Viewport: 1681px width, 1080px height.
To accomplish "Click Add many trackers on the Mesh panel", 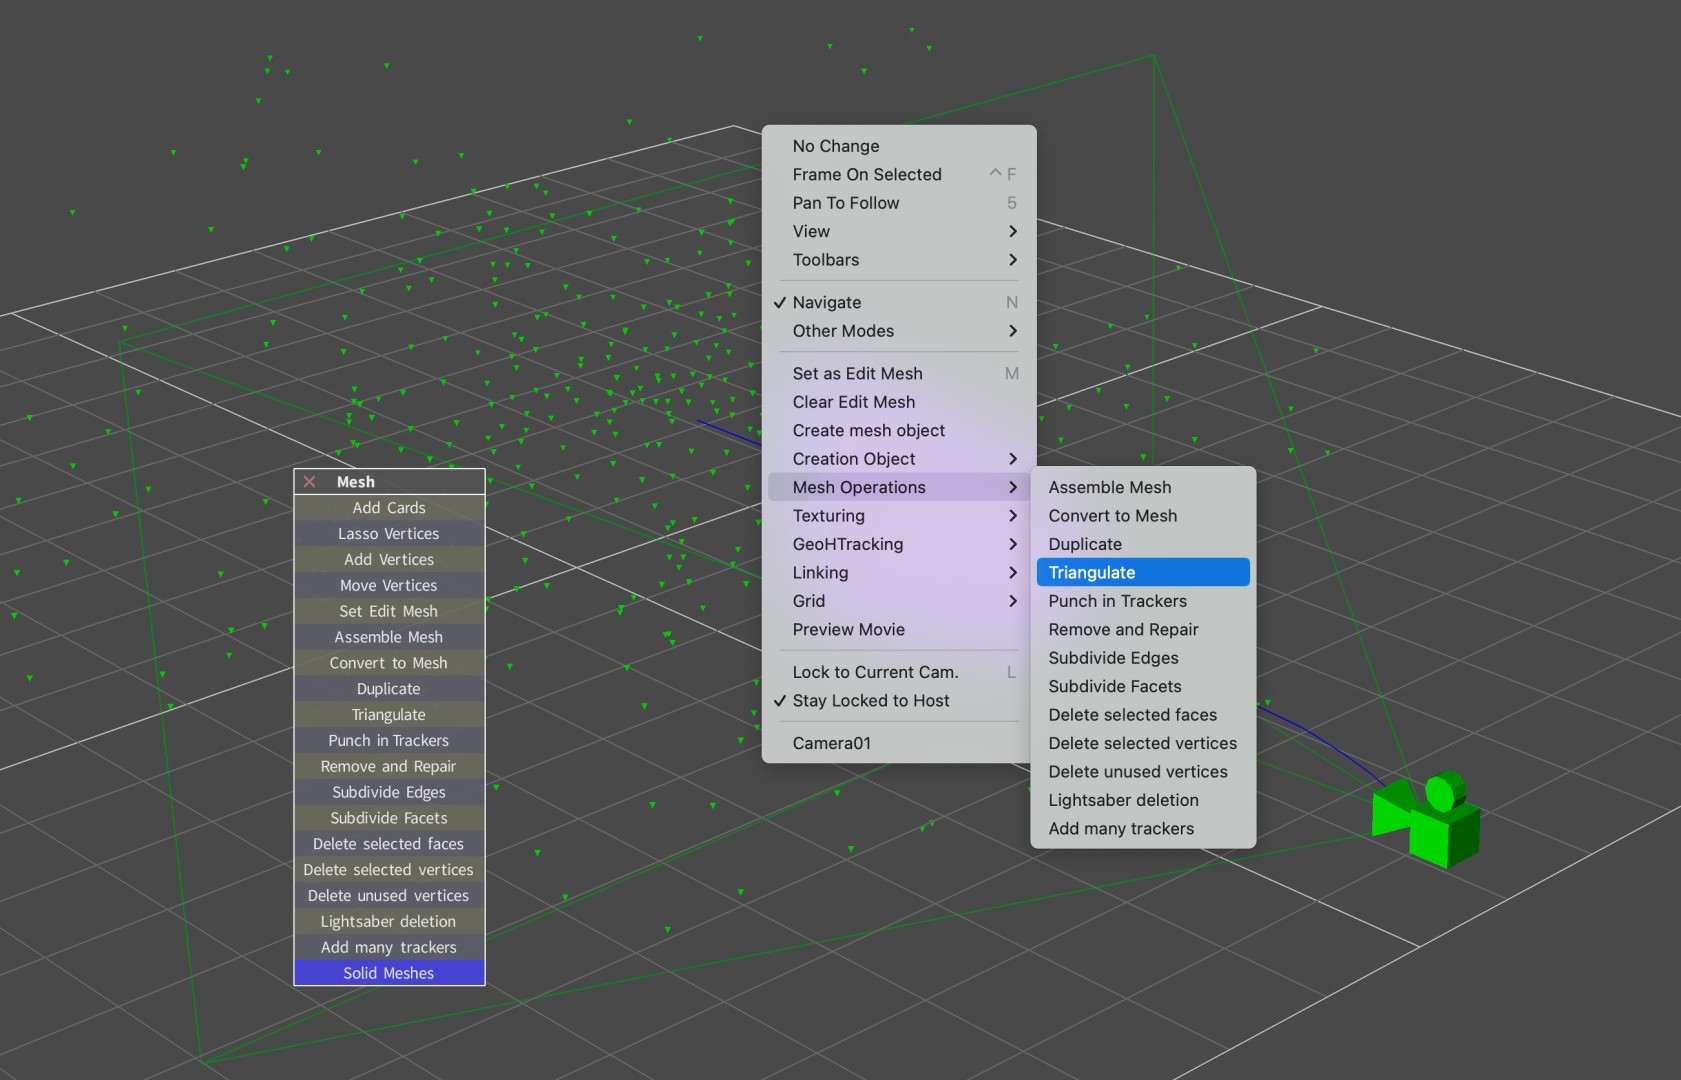I will (388, 947).
